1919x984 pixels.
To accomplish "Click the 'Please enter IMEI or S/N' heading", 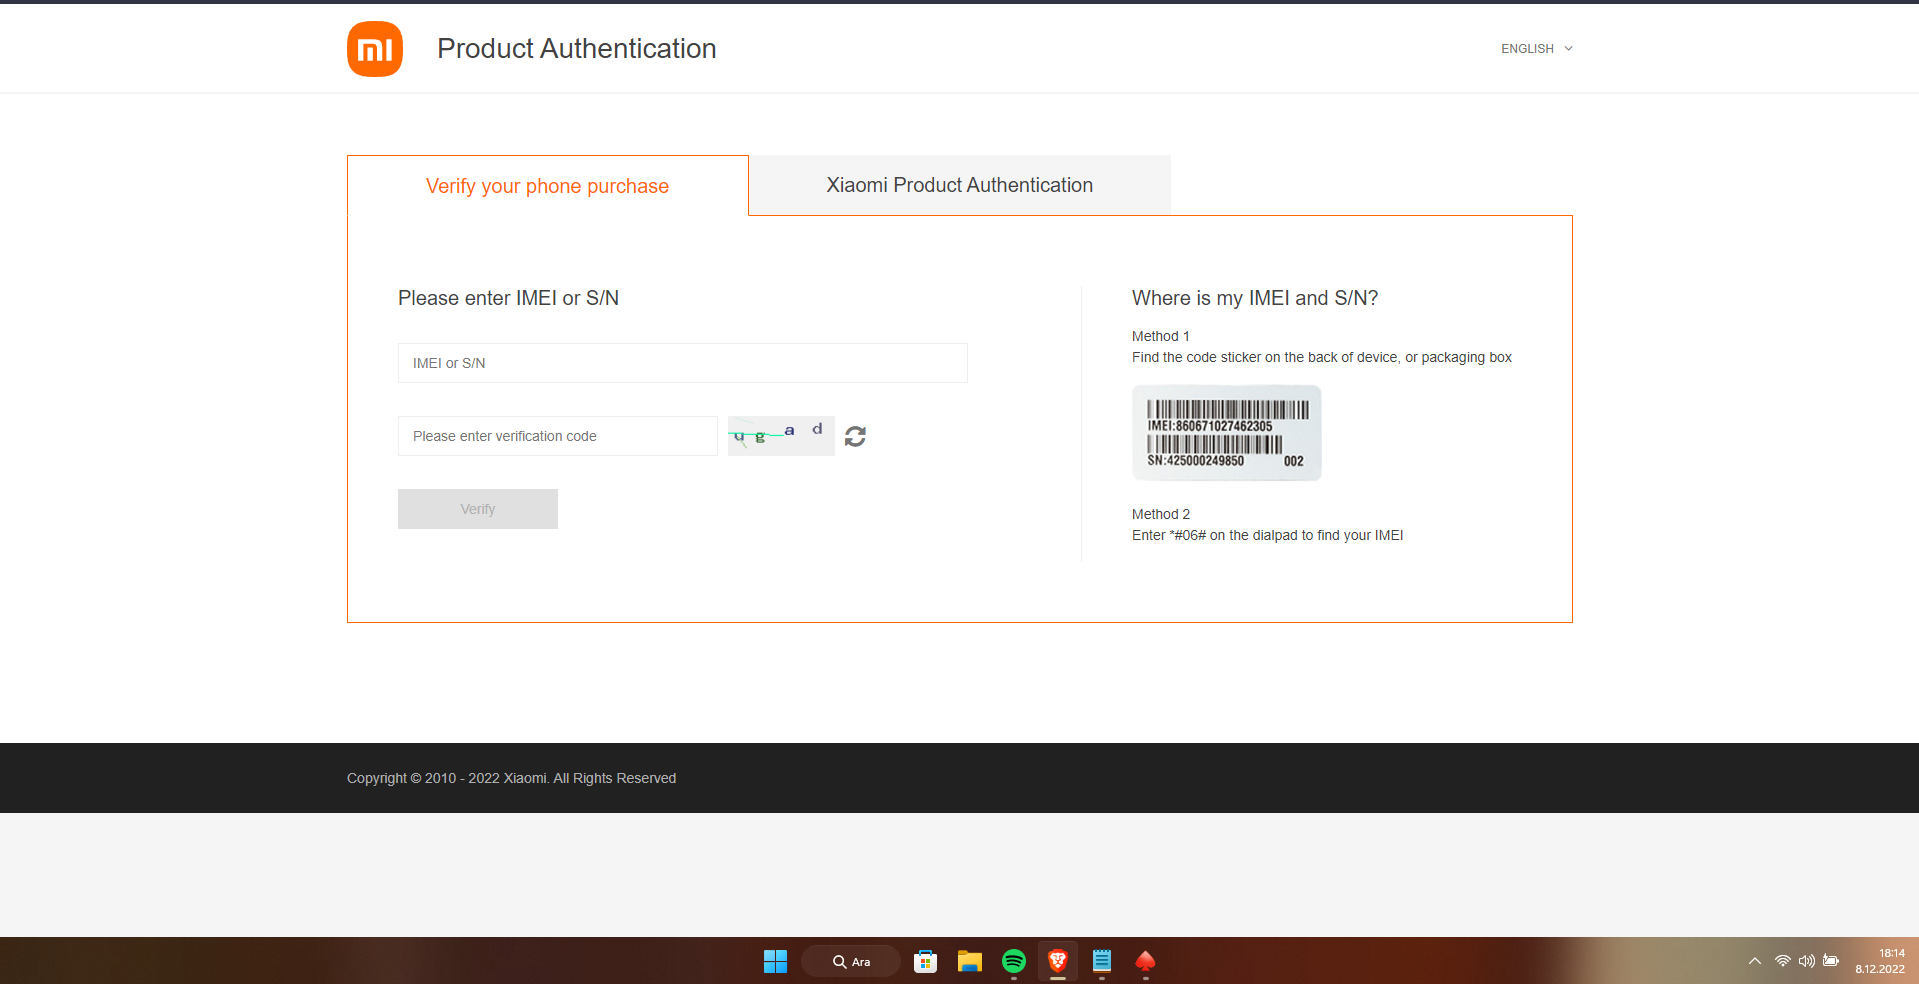I will [508, 298].
